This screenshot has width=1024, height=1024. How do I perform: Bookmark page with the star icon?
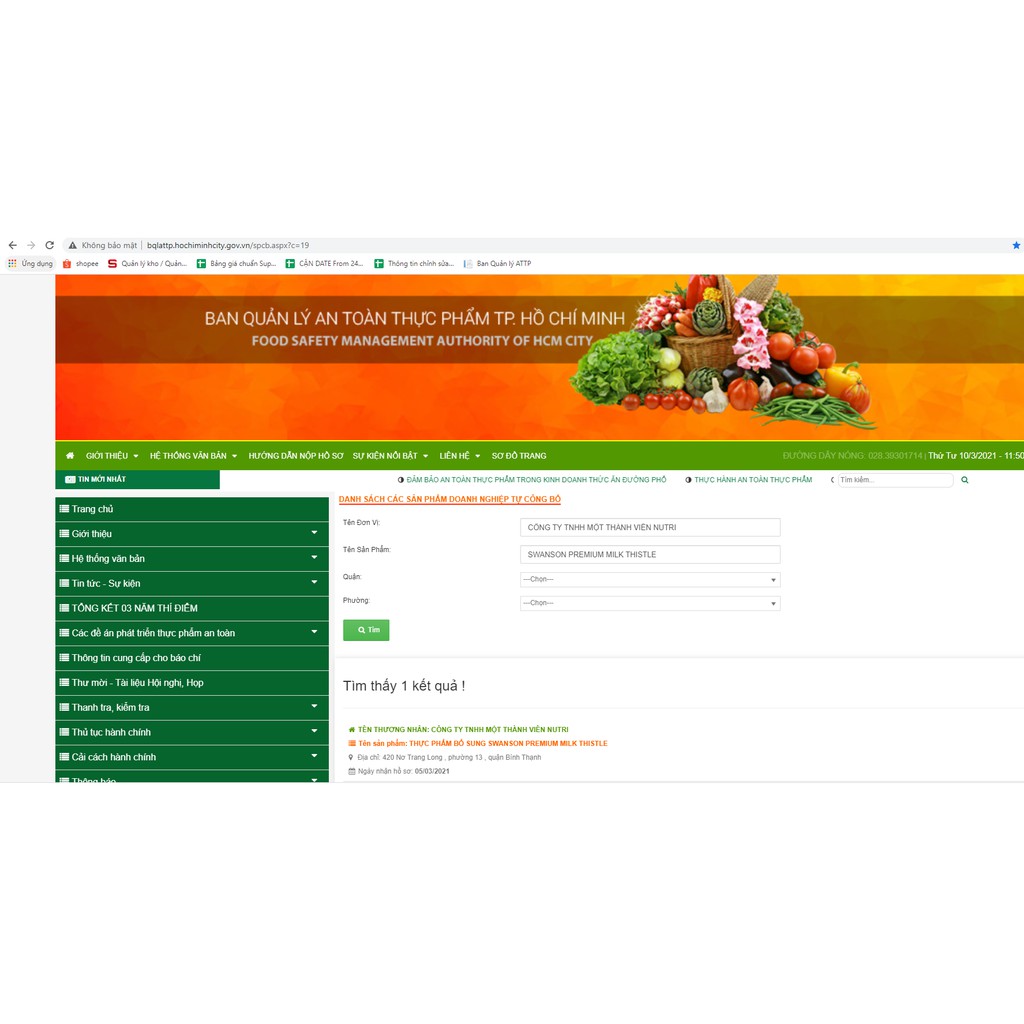[1016, 245]
